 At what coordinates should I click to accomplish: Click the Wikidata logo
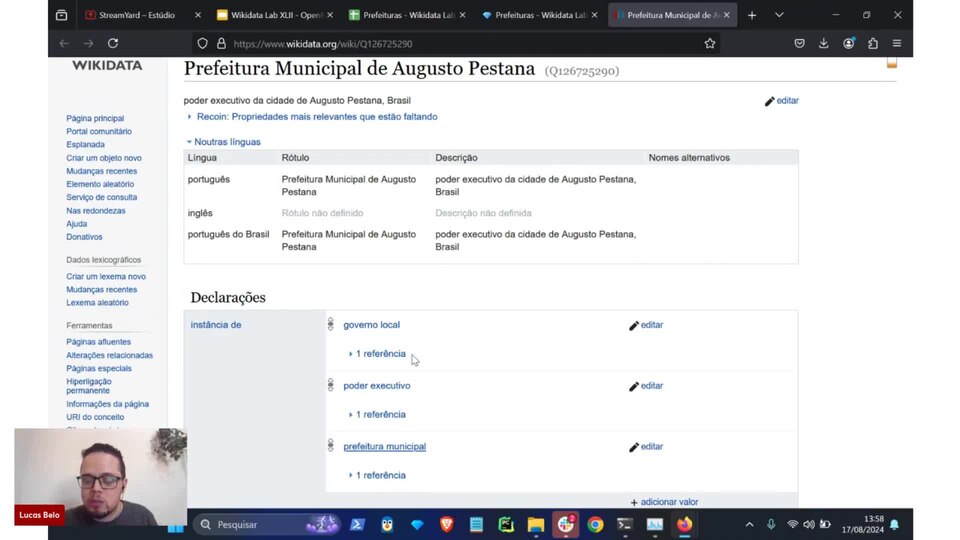107,66
